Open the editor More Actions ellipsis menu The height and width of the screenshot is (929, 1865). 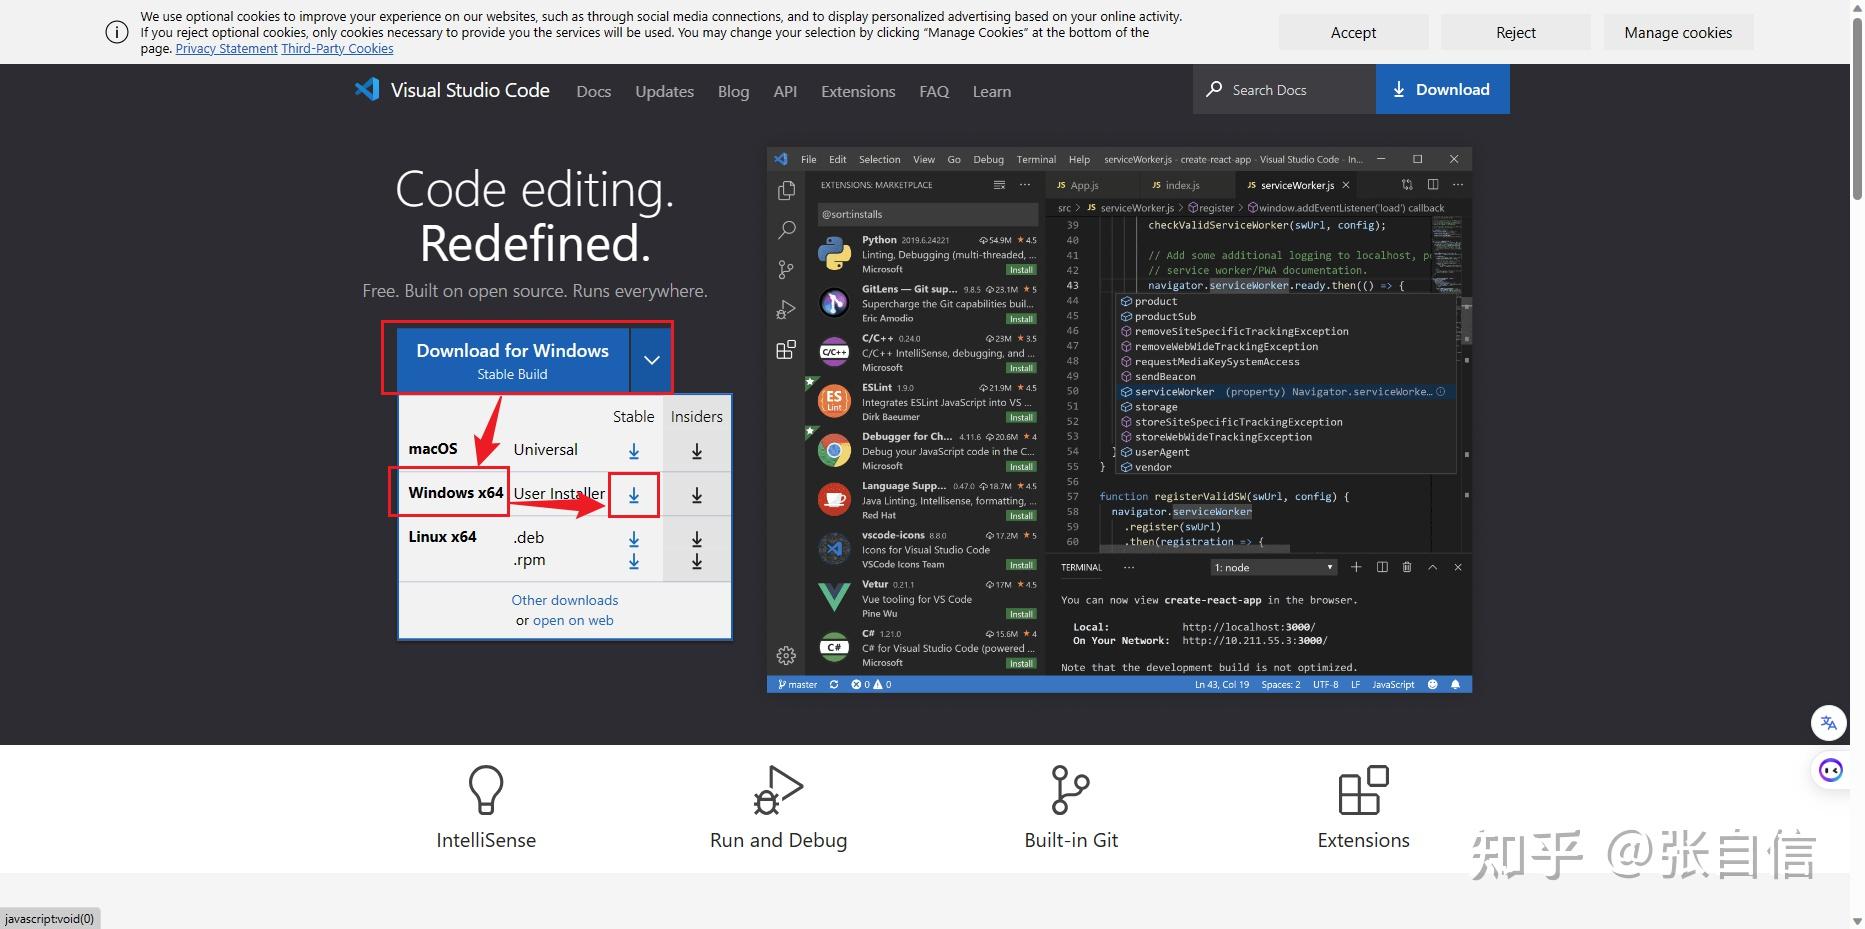point(1458,185)
